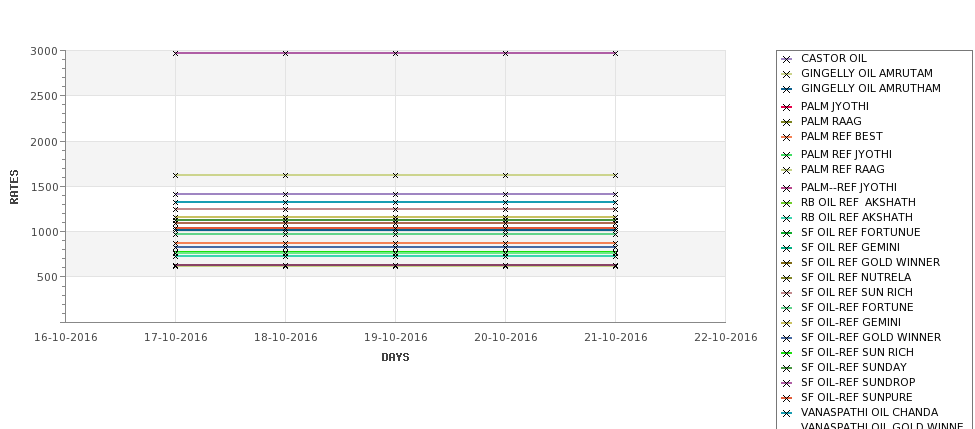Click the 18-10-2016 x-axis date label

(x=285, y=338)
